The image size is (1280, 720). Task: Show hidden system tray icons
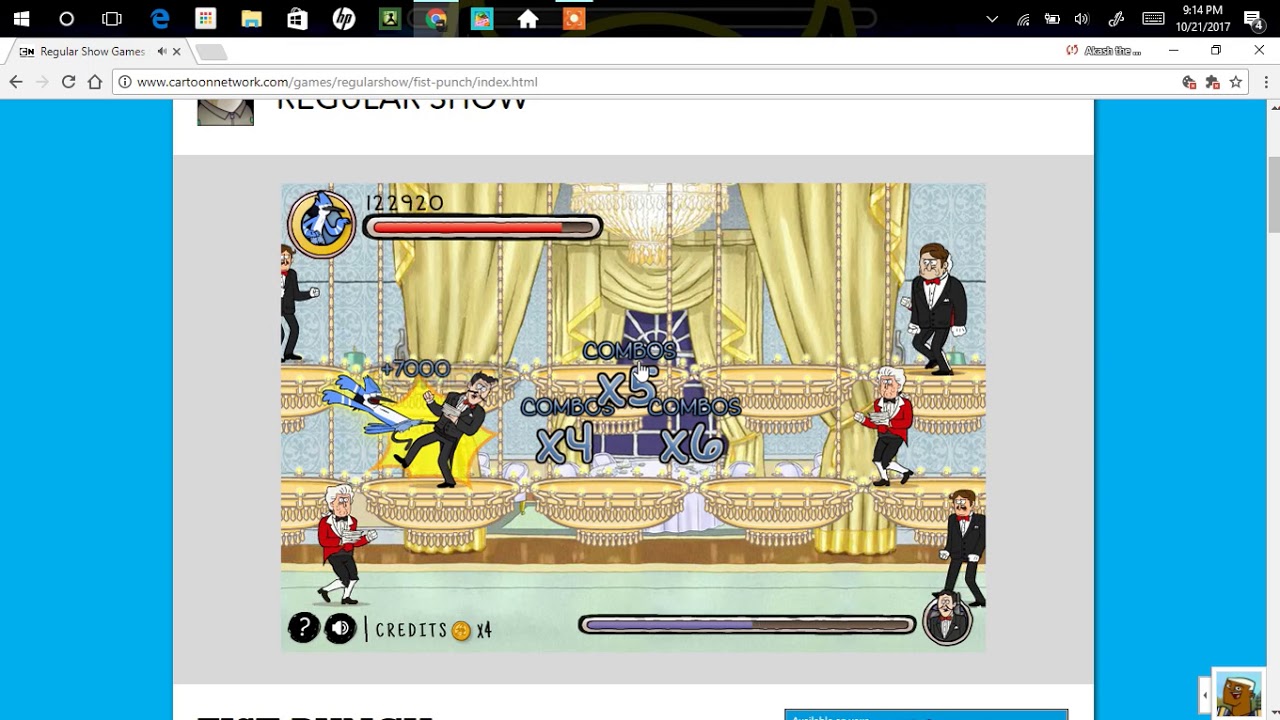(x=992, y=18)
